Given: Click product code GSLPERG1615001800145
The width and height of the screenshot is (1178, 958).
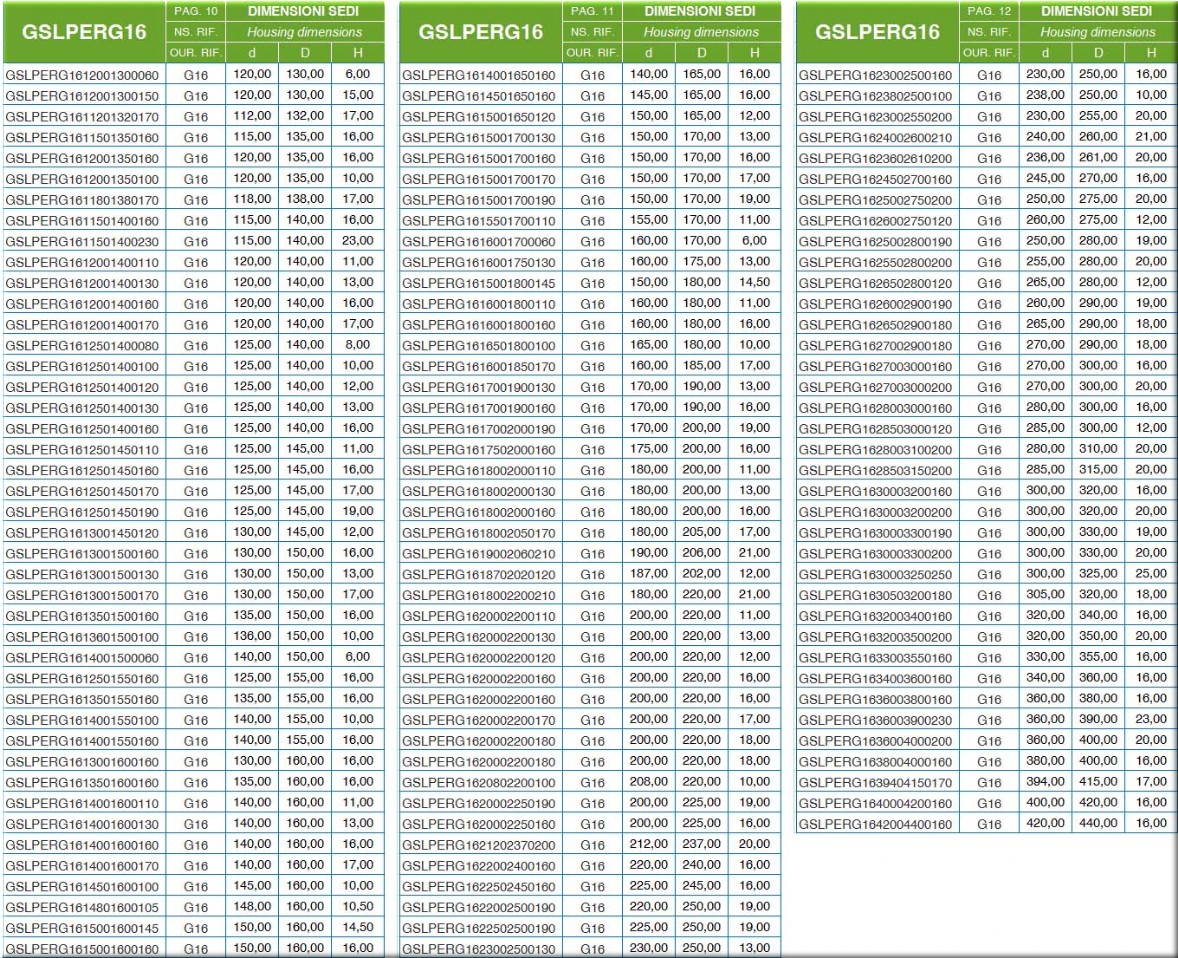Looking at the screenshot, I should [479, 283].
